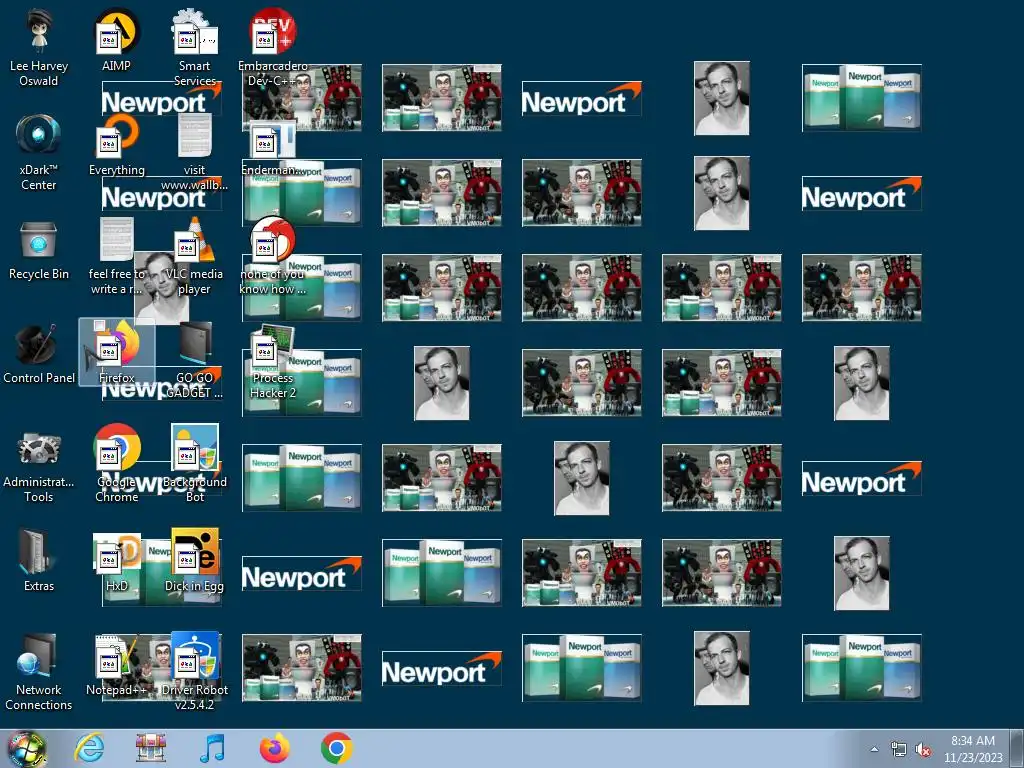Select the 'visit www.wallb...' text file

coord(195,152)
